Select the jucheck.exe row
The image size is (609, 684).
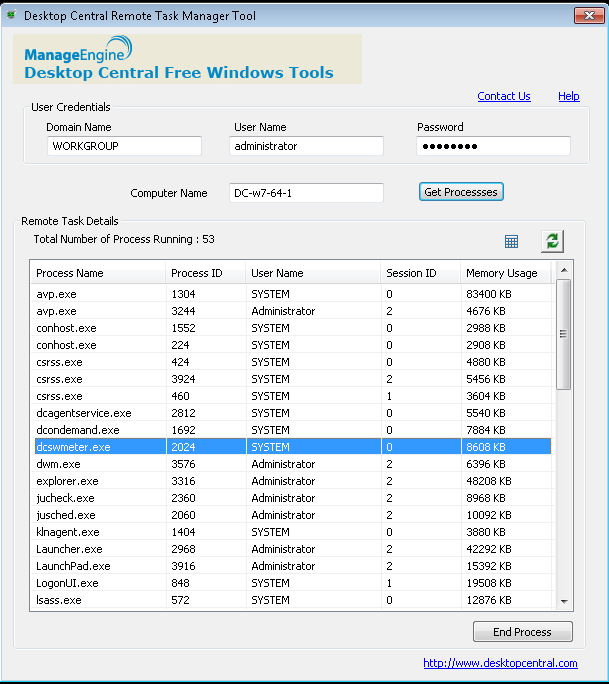point(291,498)
